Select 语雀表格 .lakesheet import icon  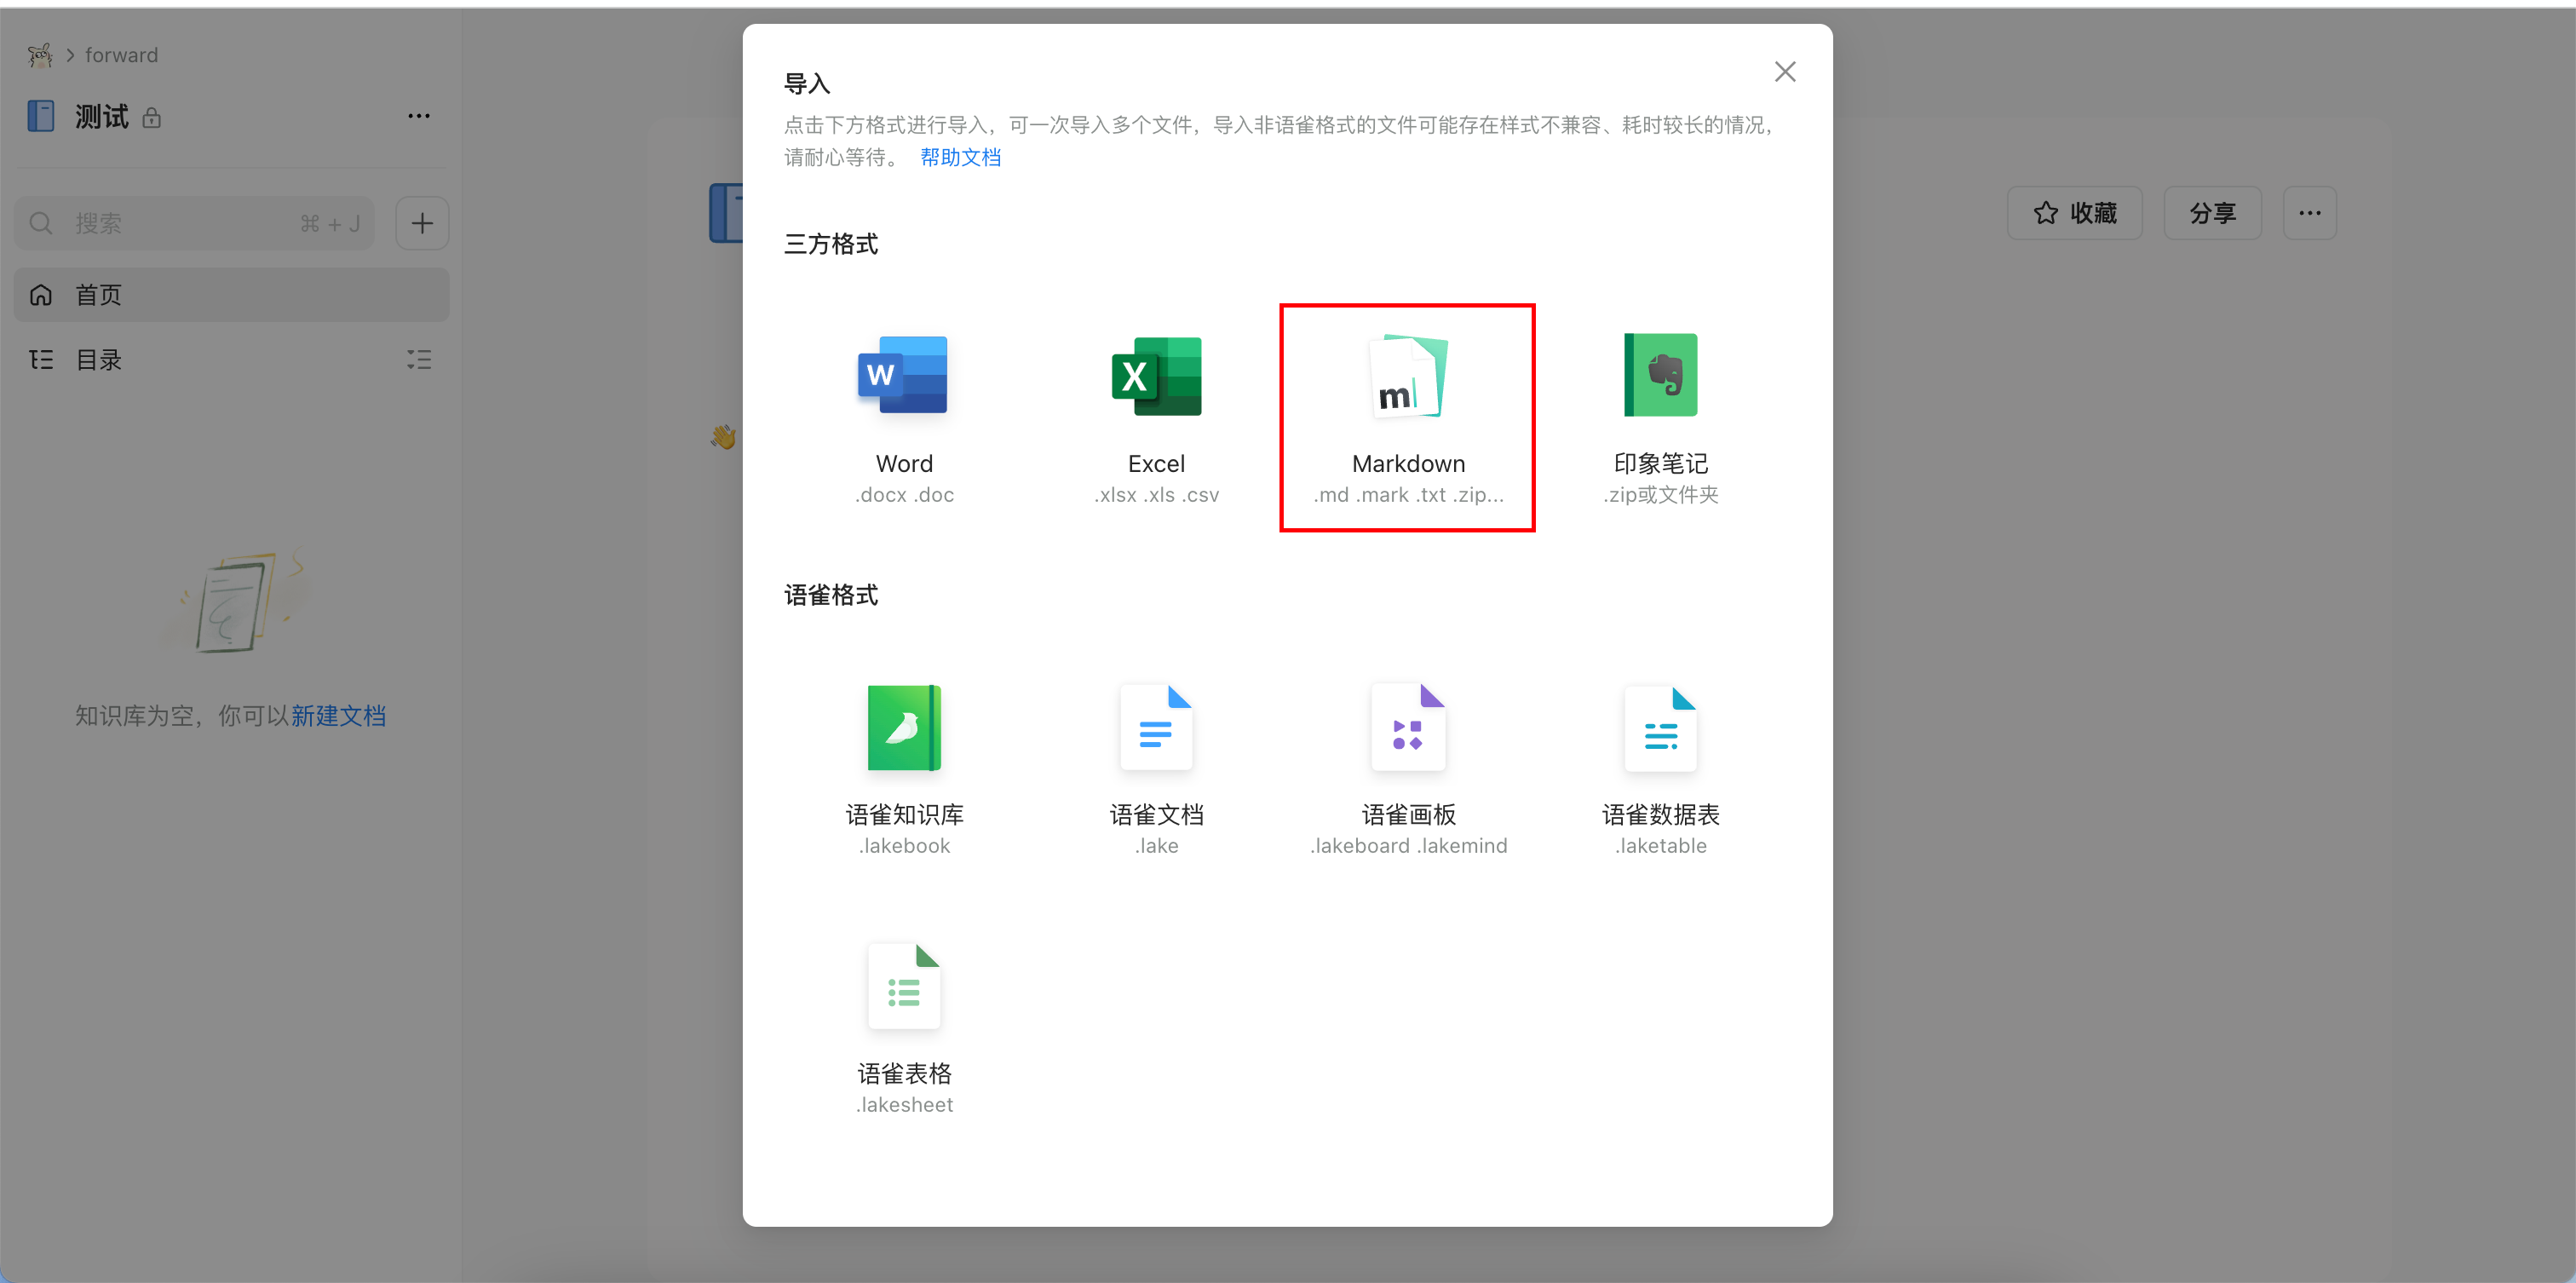903,986
